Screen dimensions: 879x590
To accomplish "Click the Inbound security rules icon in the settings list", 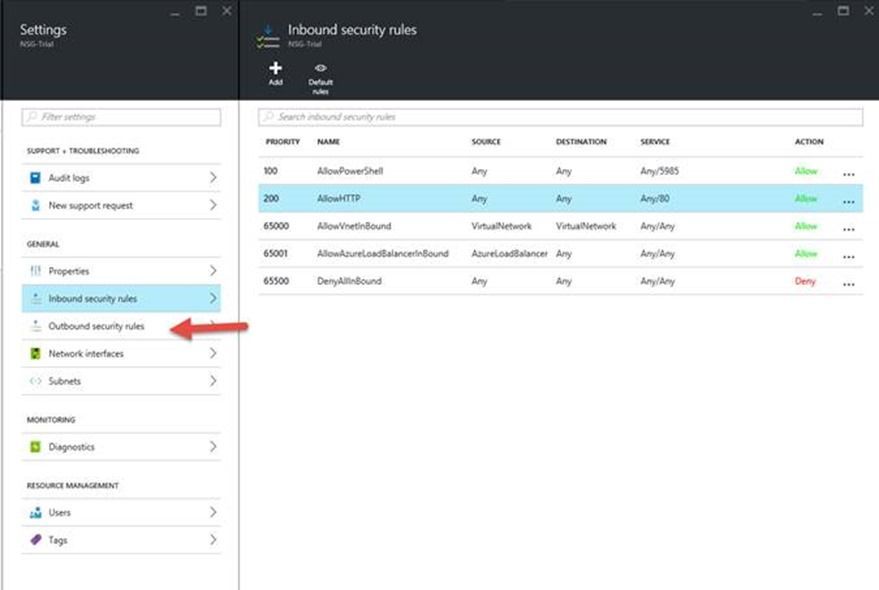I will pyautogui.click(x=36, y=298).
